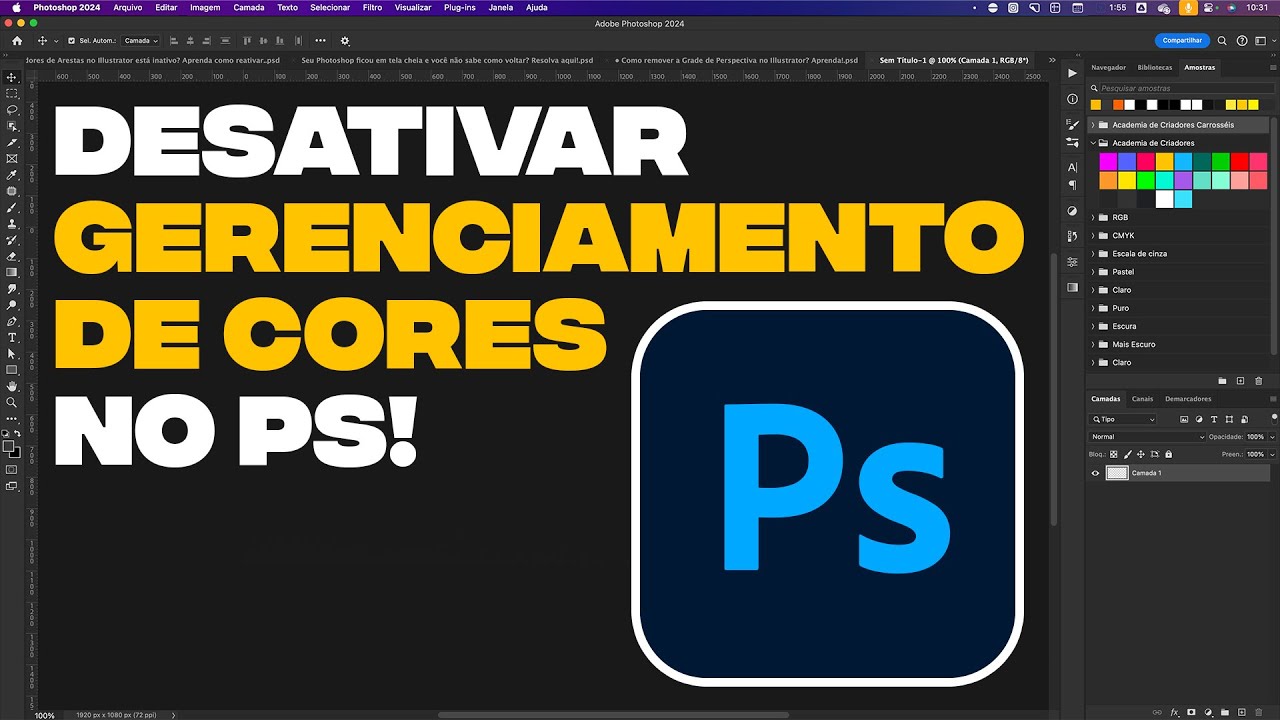Select the Clone Stamp tool
The height and width of the screenshot is (720, 1280).
click(12, 223)
